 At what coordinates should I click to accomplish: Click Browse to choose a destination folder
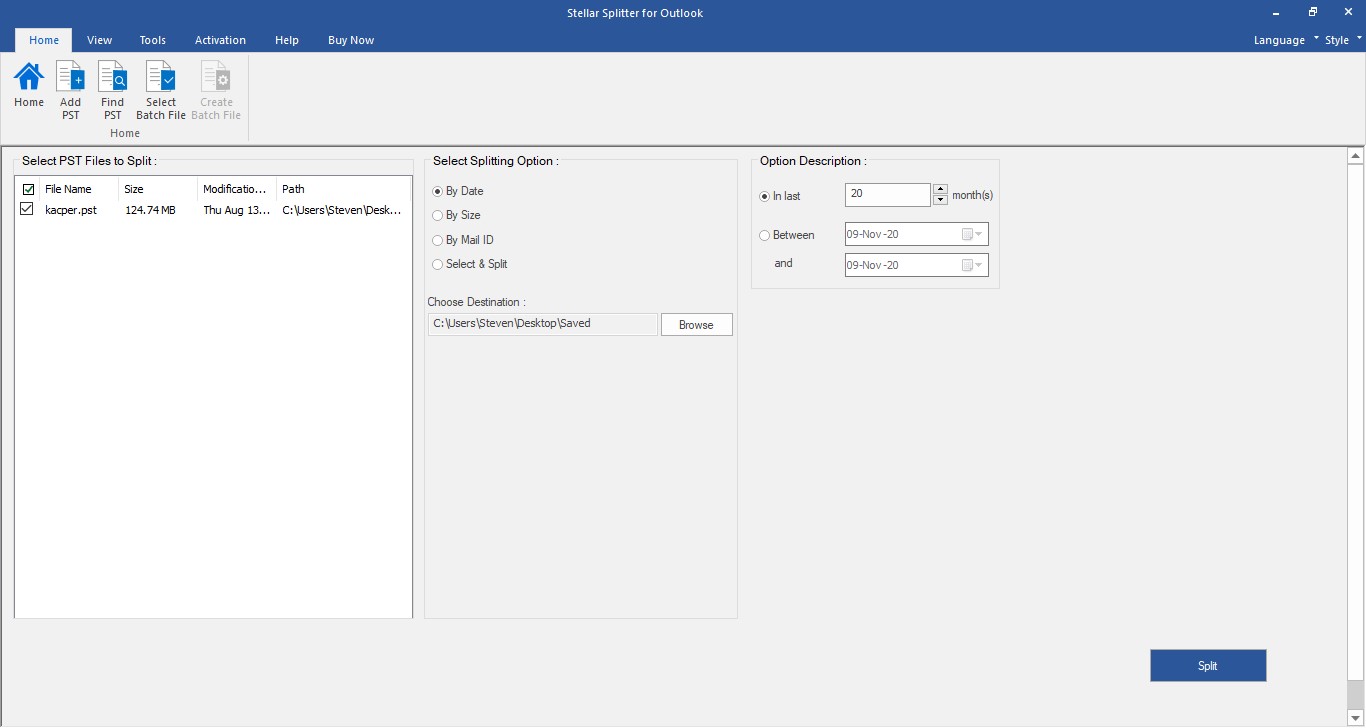coord(696,324)
